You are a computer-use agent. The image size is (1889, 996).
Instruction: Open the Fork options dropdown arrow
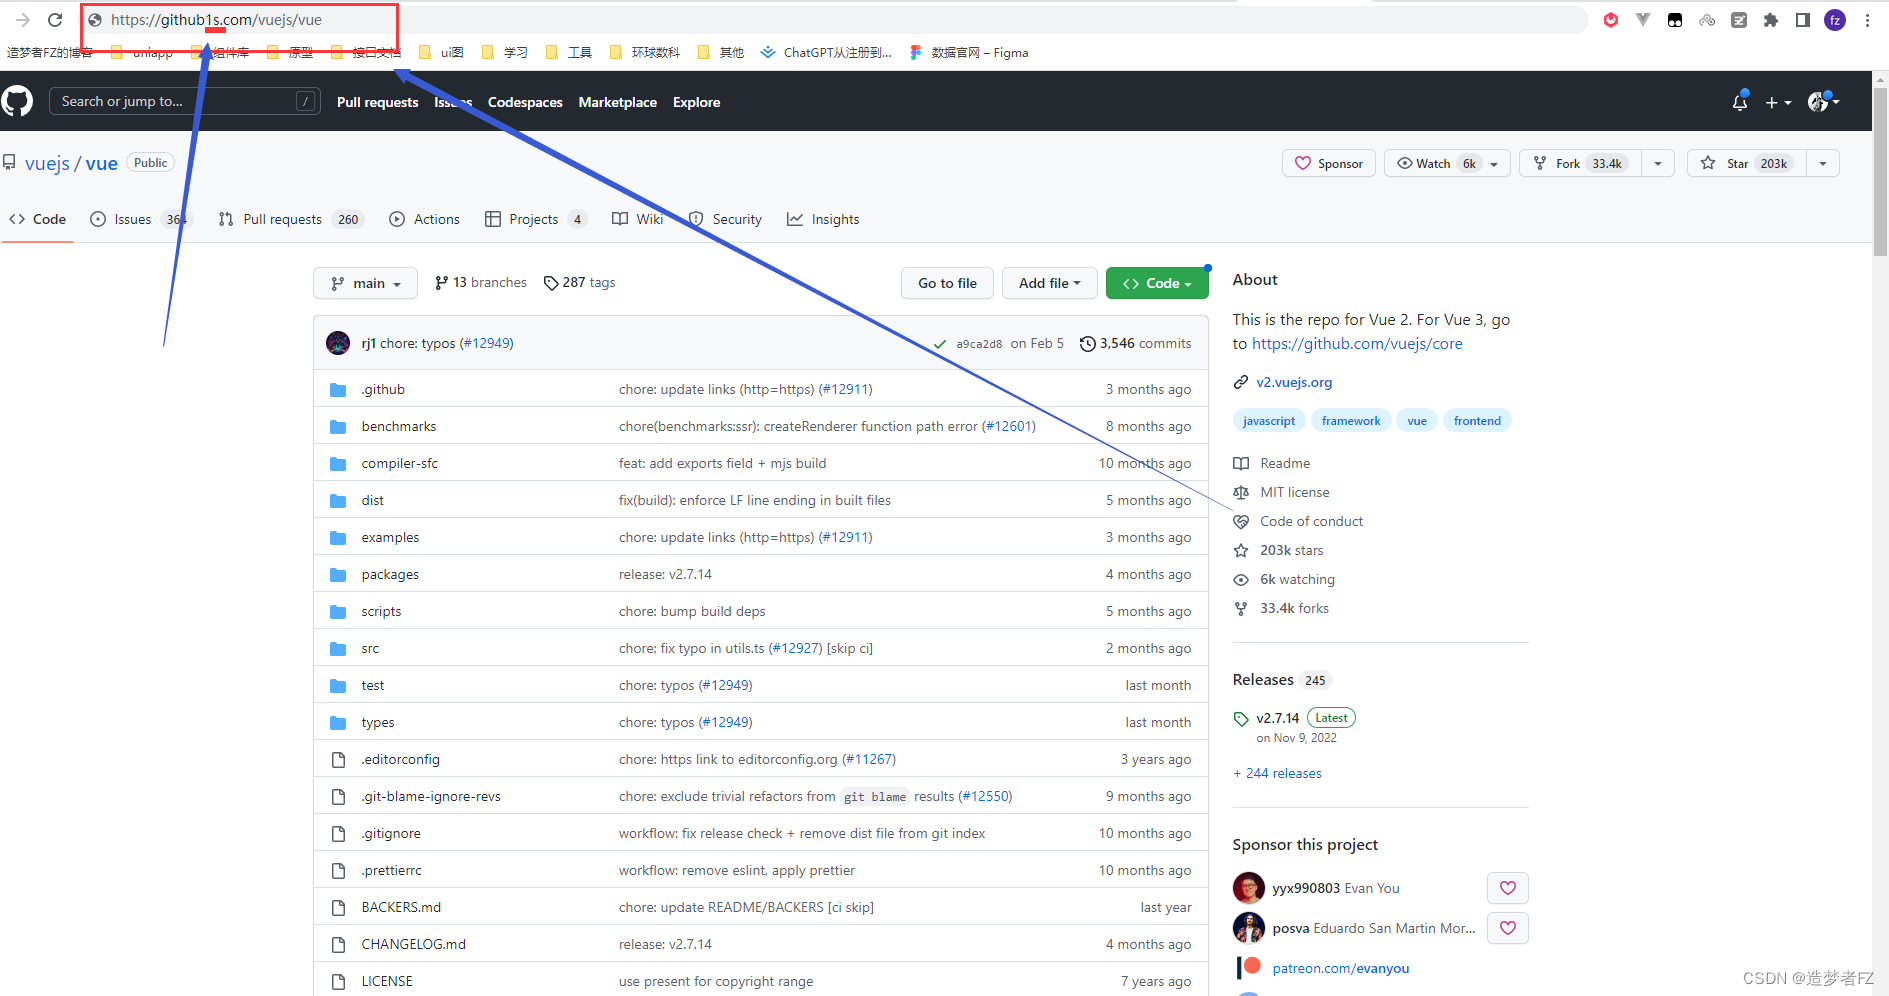pyautogui.click(x=1658, y=163)
